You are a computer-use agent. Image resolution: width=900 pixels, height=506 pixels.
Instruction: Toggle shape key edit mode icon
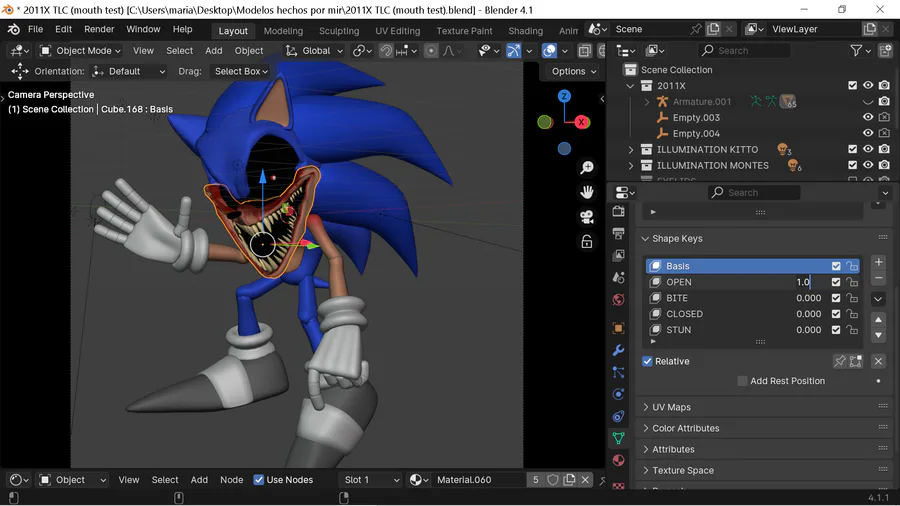click(x=855, y=361)
